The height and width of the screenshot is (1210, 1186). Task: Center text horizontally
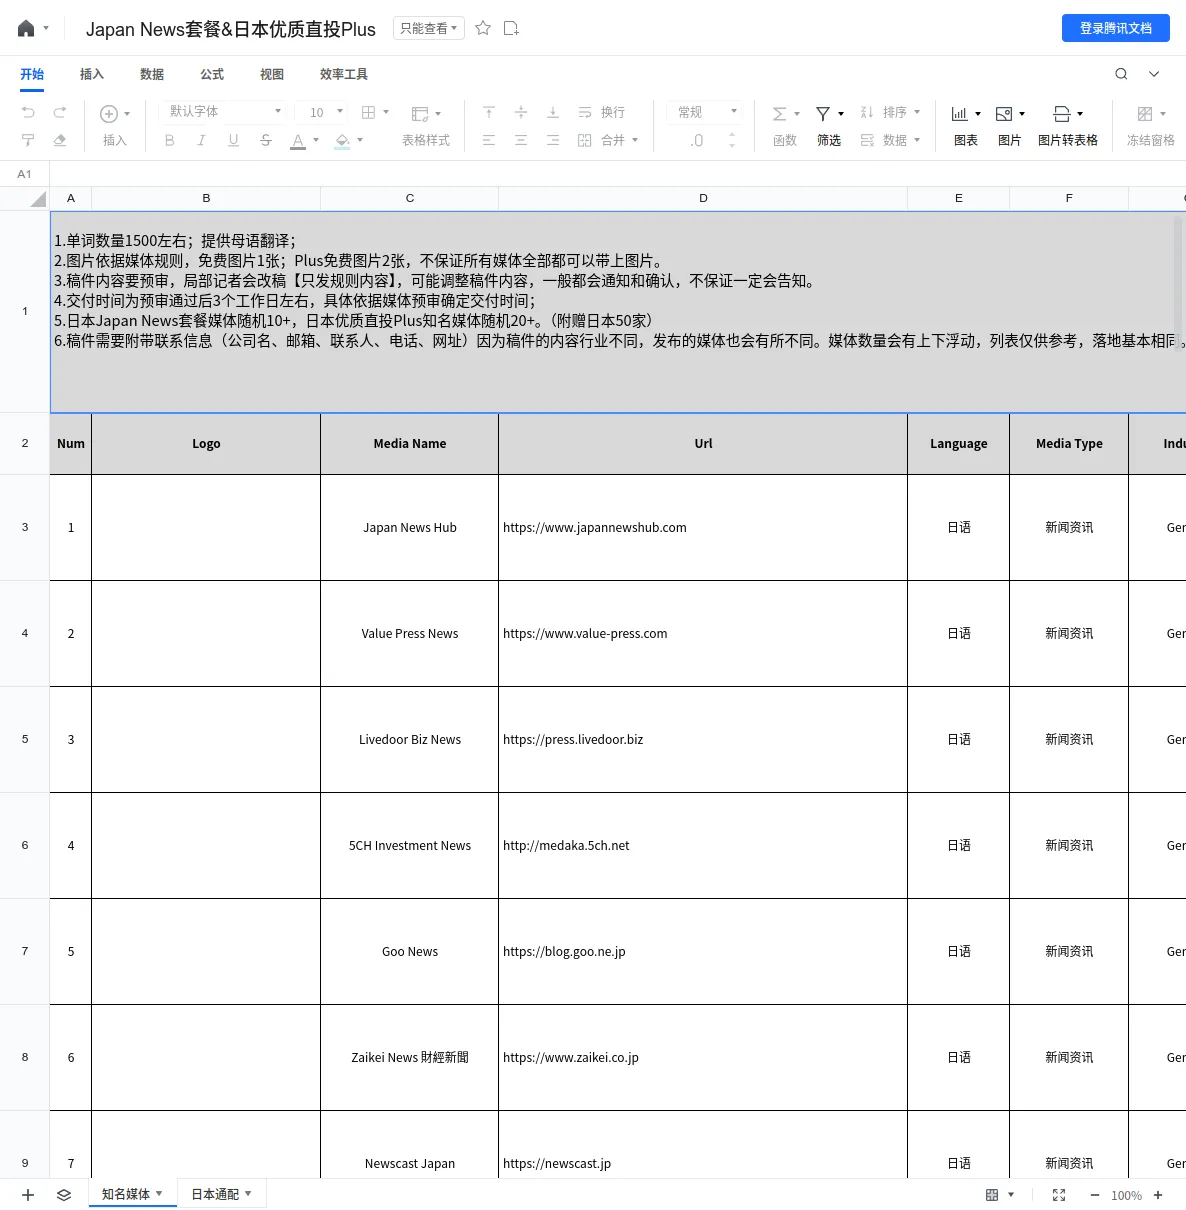(521, 140)
